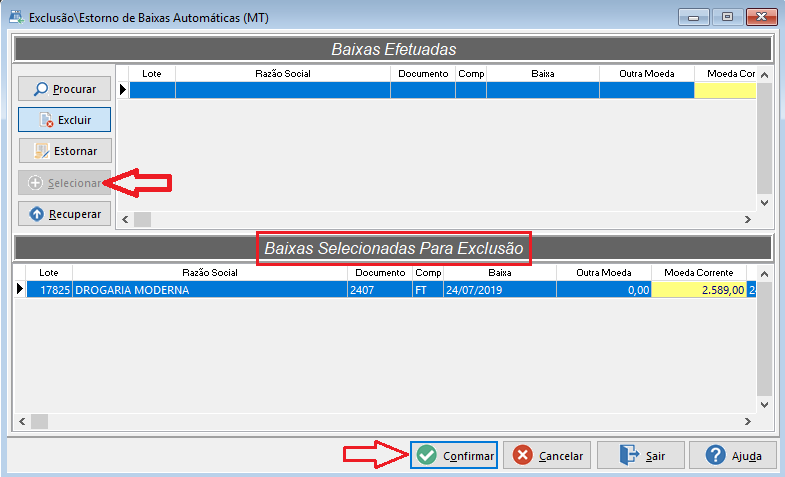The width and height of the screenshot is (785, 477).
Task: Click down arrow of exclusion grid vertical scrollbar
Action: [764, 405]
